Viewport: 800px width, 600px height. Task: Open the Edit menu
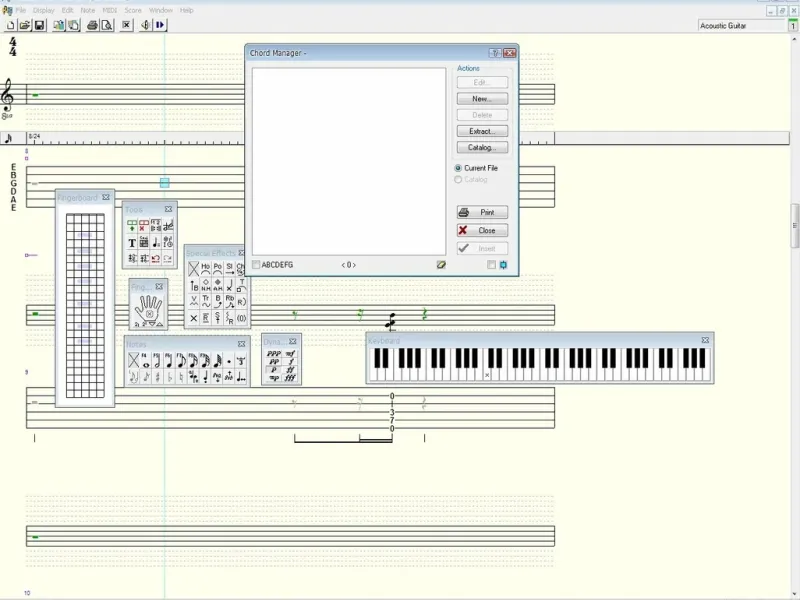67,10
